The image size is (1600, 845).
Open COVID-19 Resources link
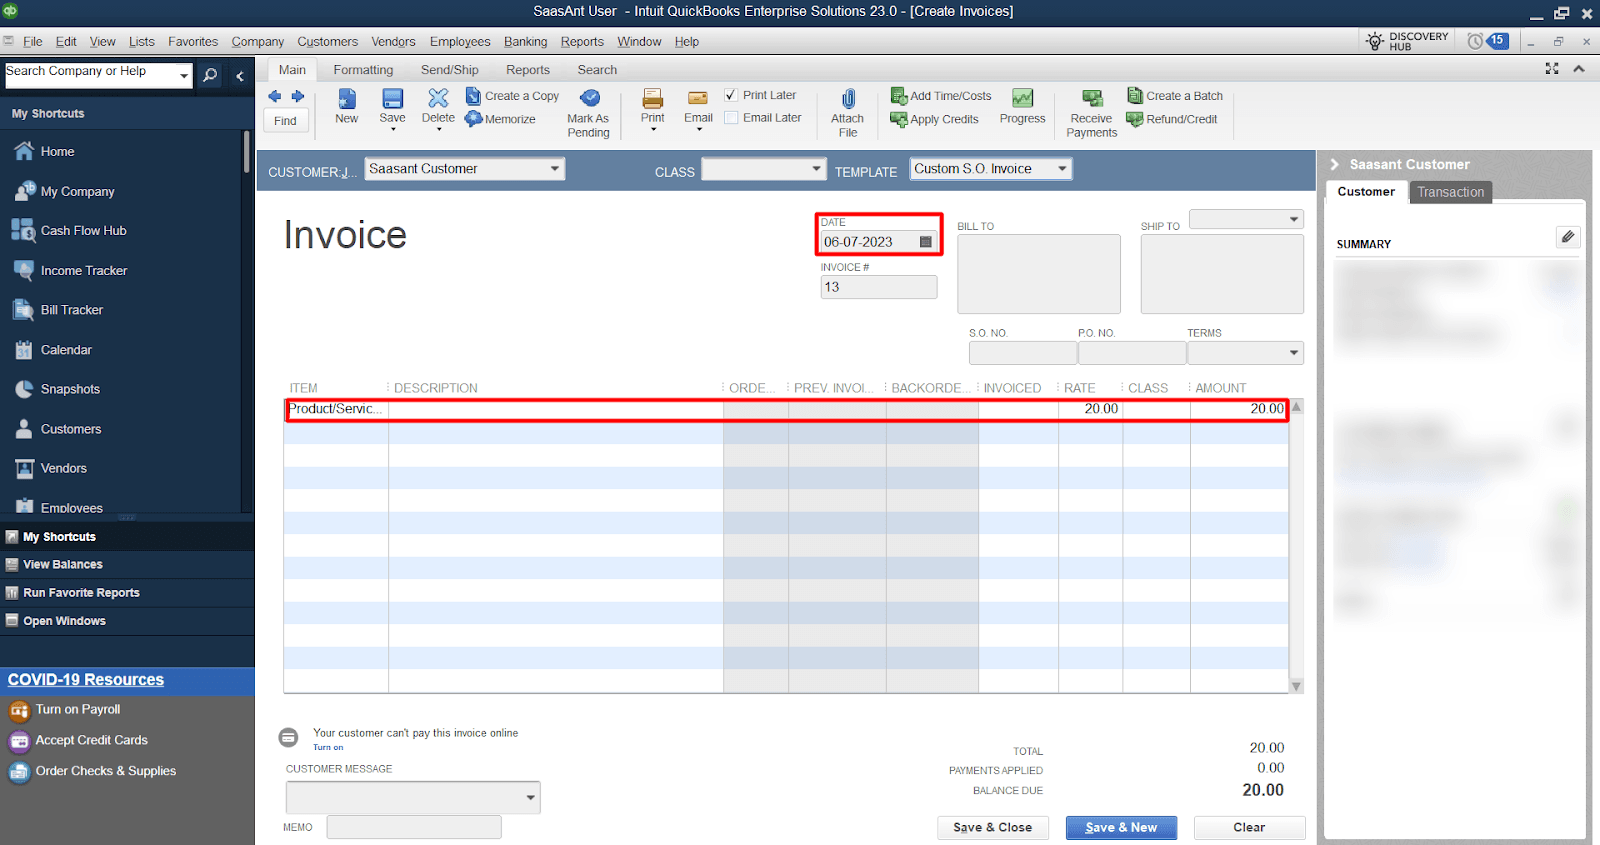click(x=86, y=680)
